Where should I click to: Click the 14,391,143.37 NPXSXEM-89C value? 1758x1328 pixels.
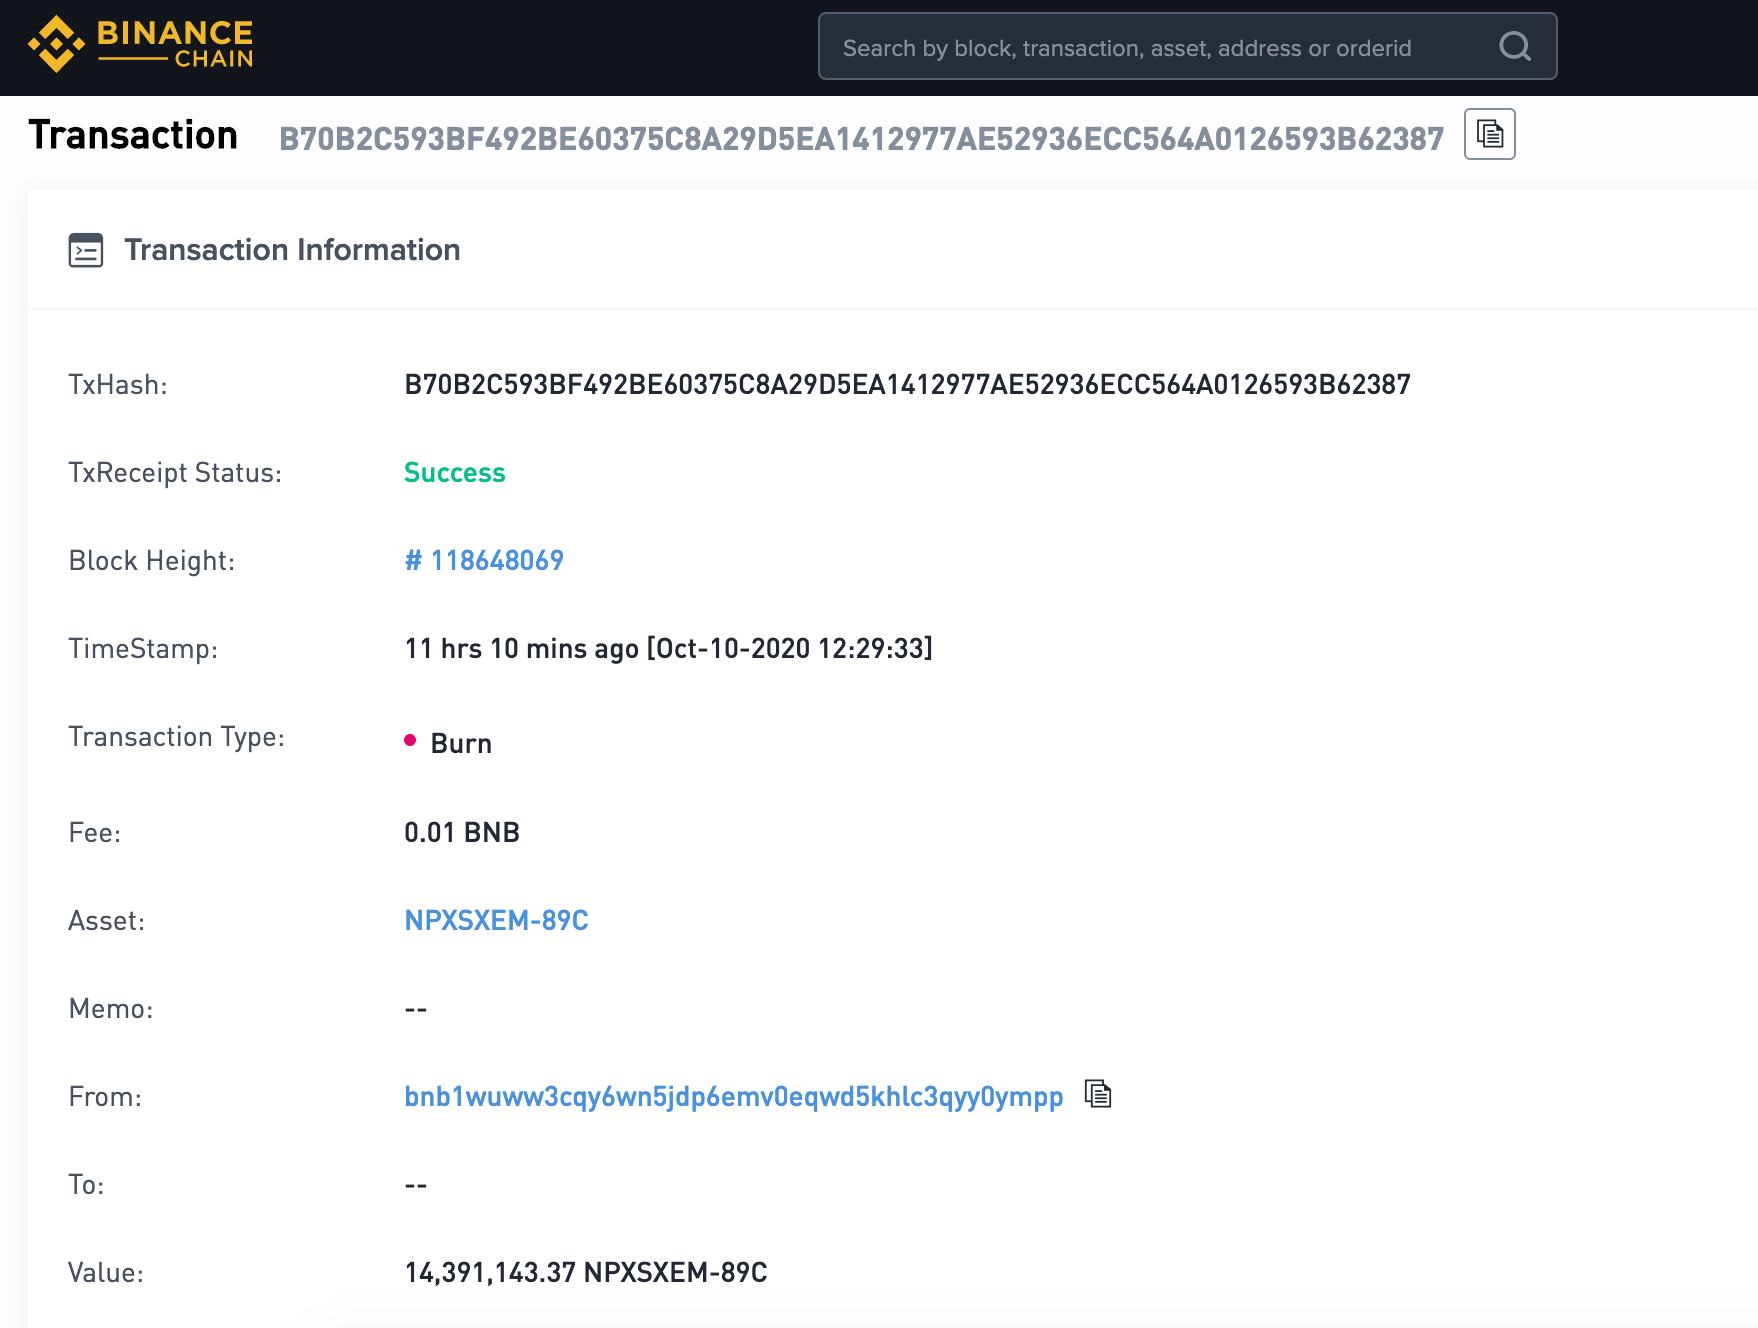pos(586,1273)
